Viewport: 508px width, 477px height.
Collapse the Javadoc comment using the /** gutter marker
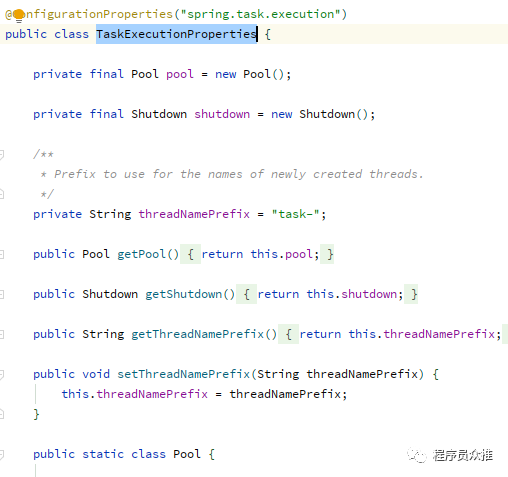click(2, 154)
